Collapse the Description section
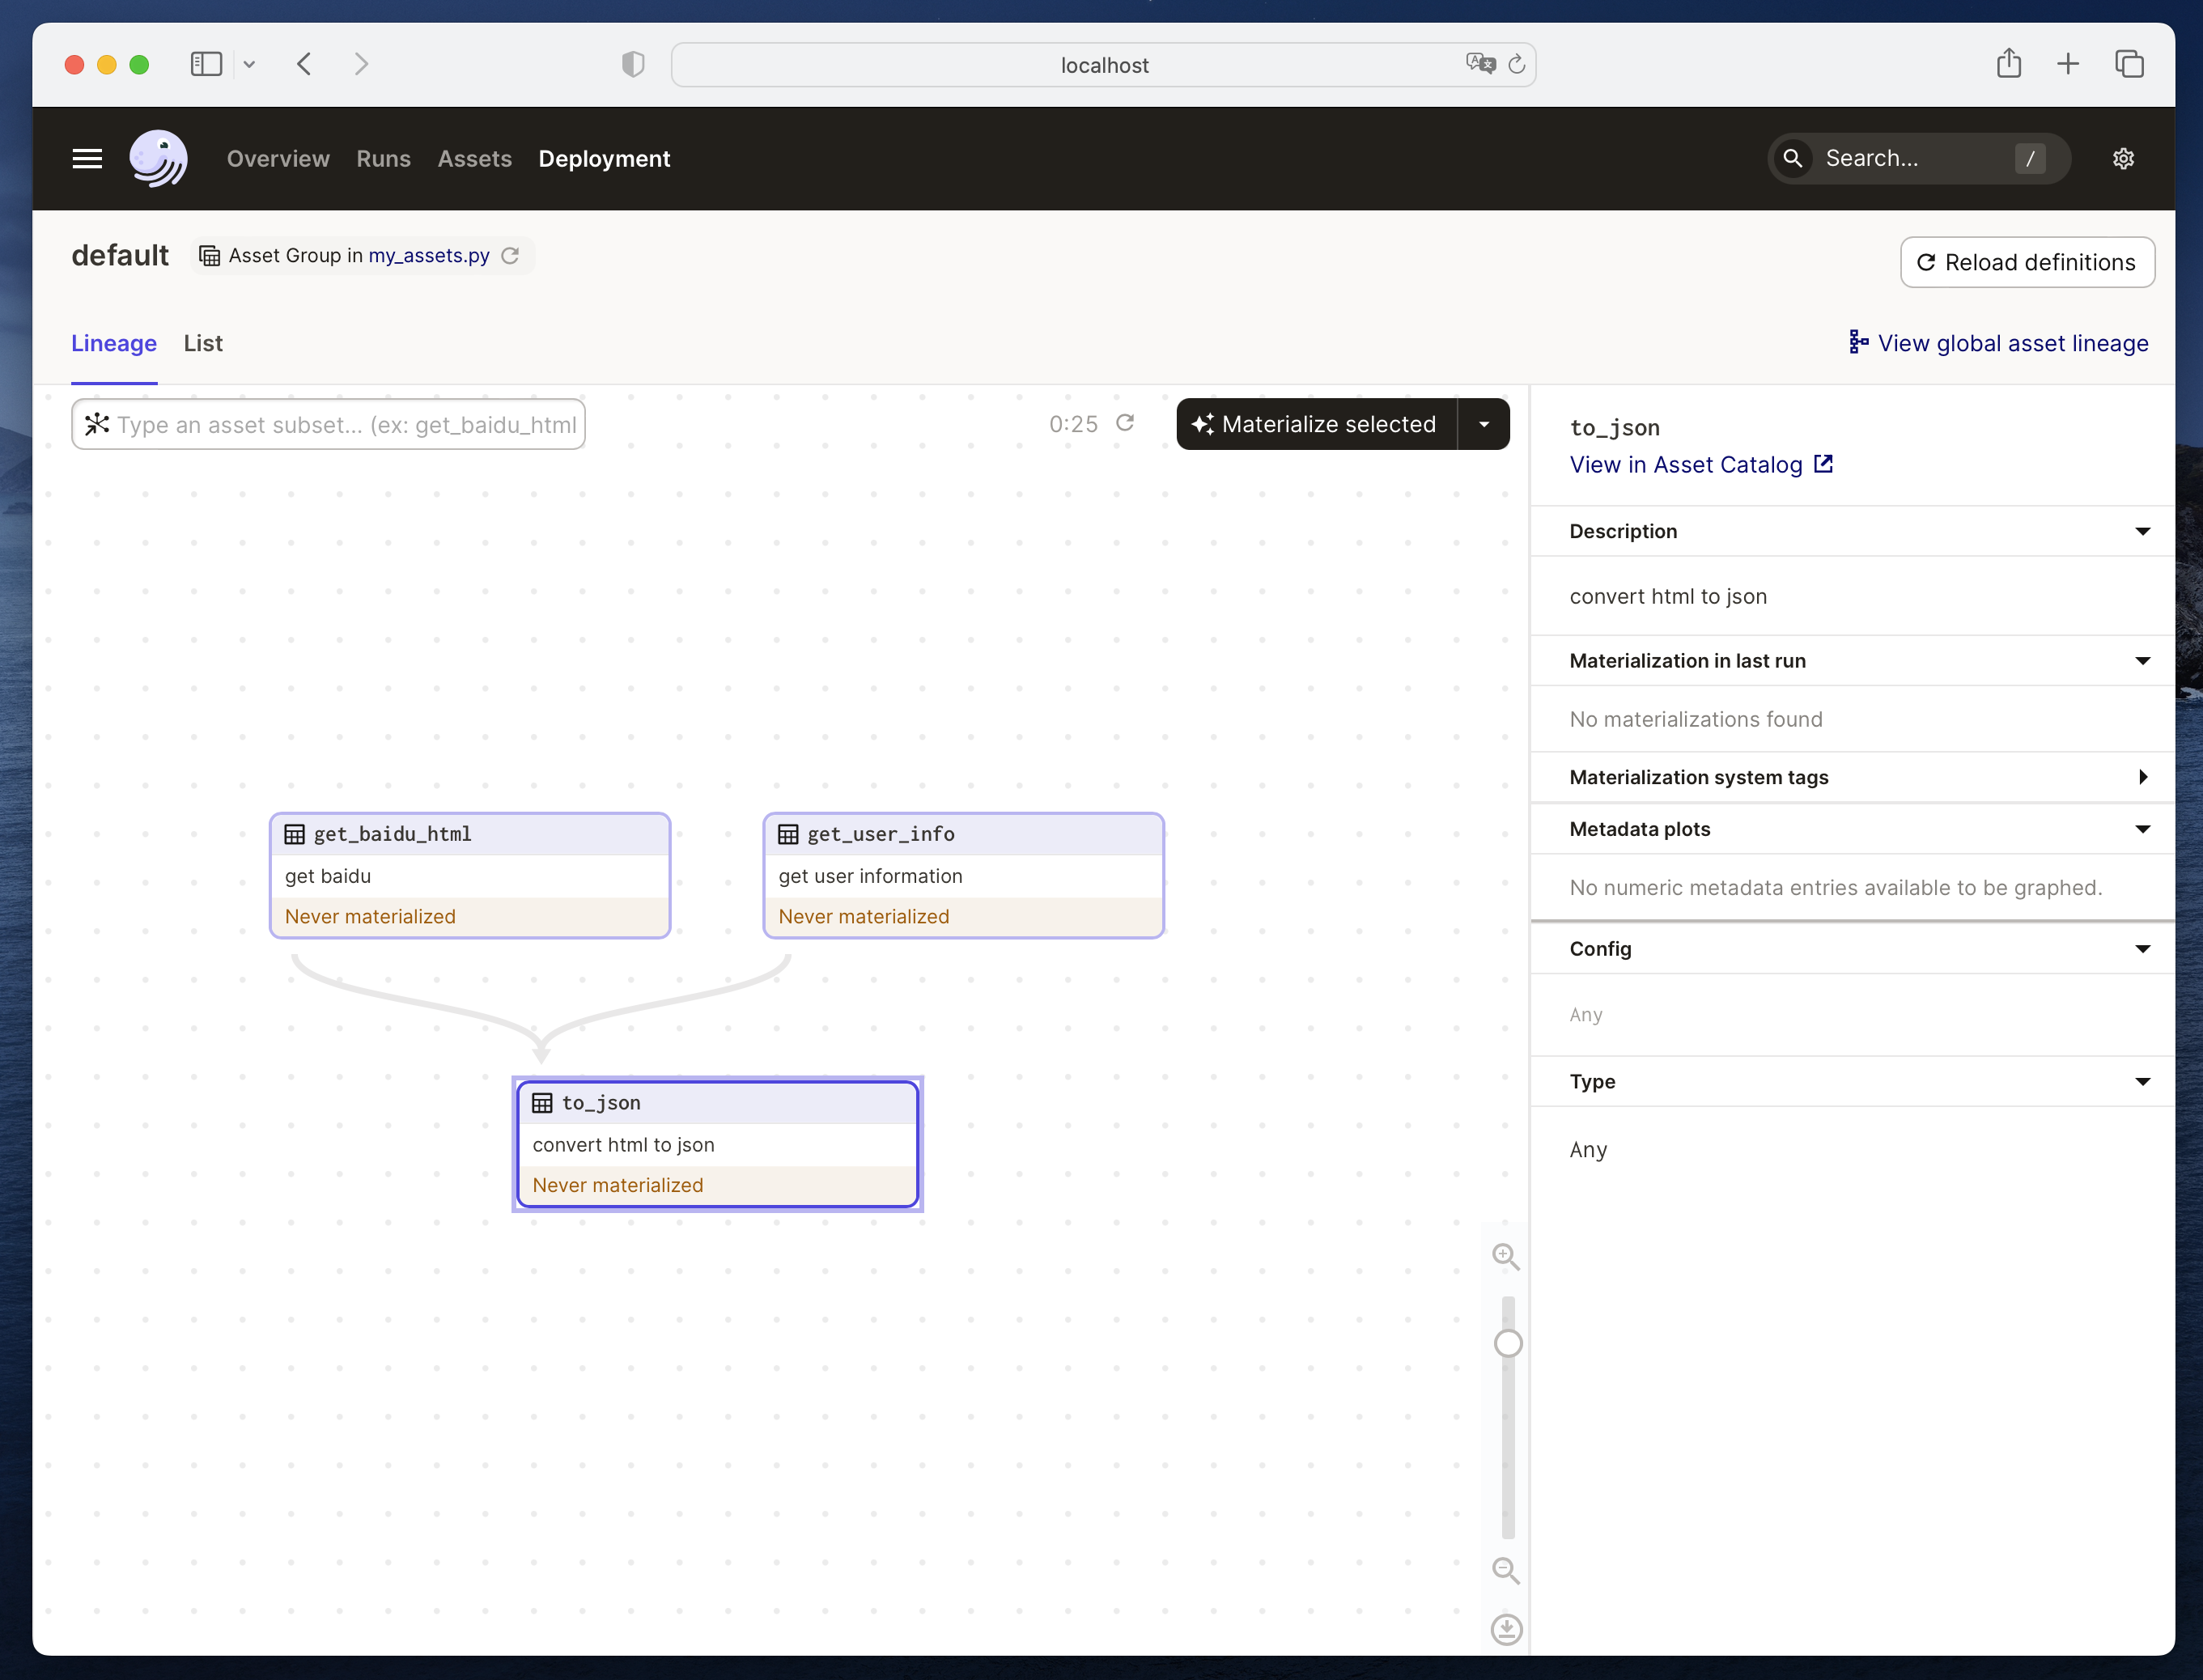The height and width of the screenshot is (1680, 2203). (x=2142, y=531)
